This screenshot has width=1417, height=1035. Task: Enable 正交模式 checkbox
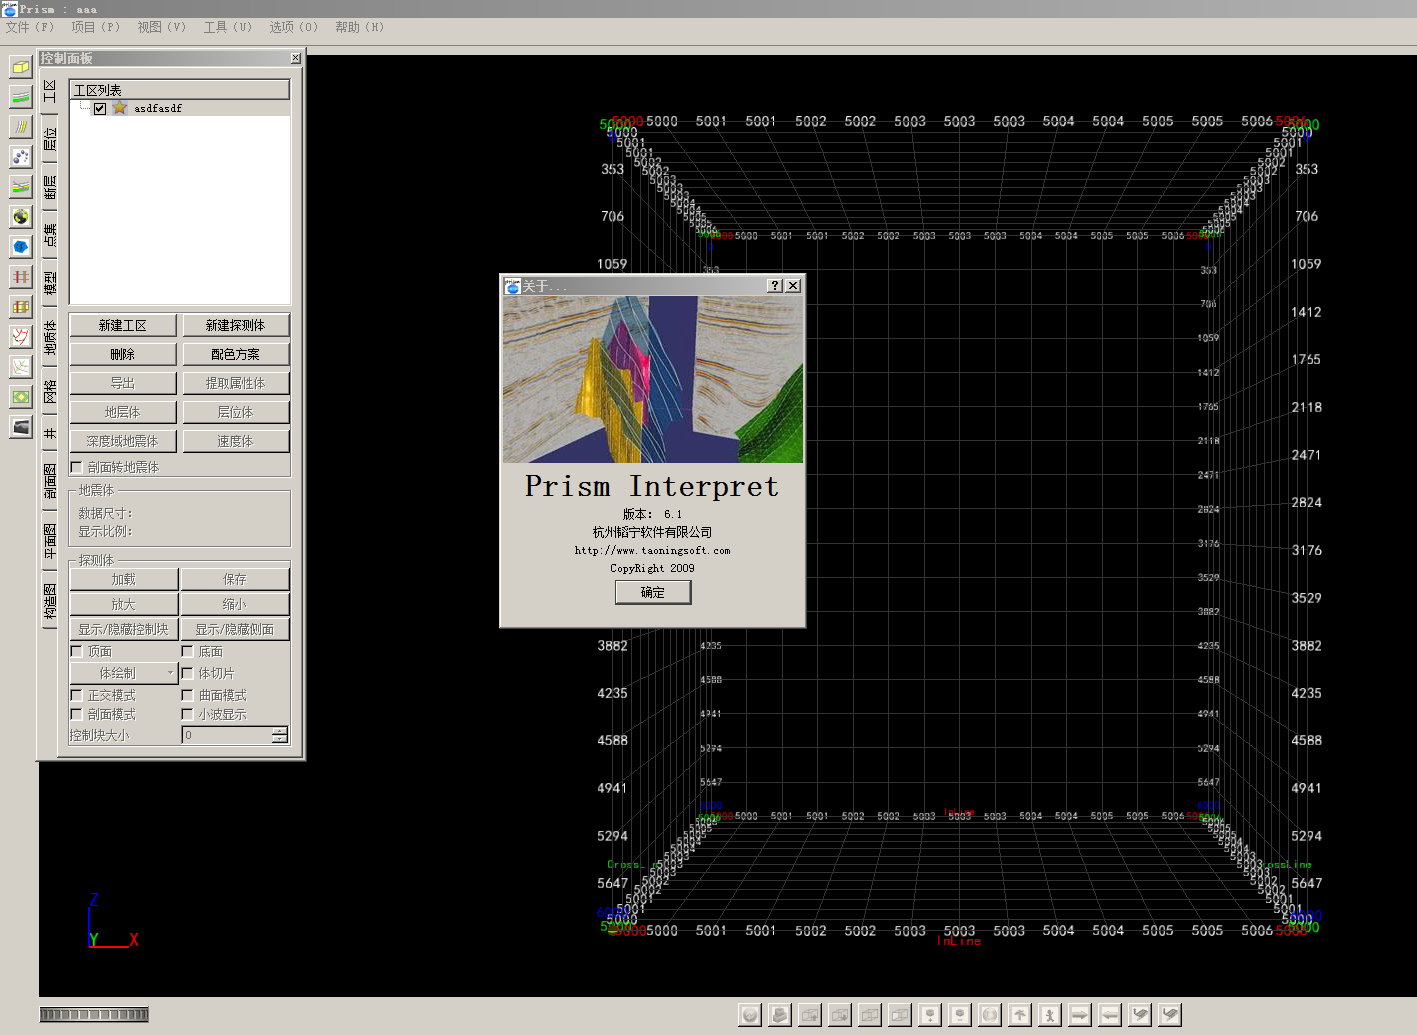click(x=76, y=695)
